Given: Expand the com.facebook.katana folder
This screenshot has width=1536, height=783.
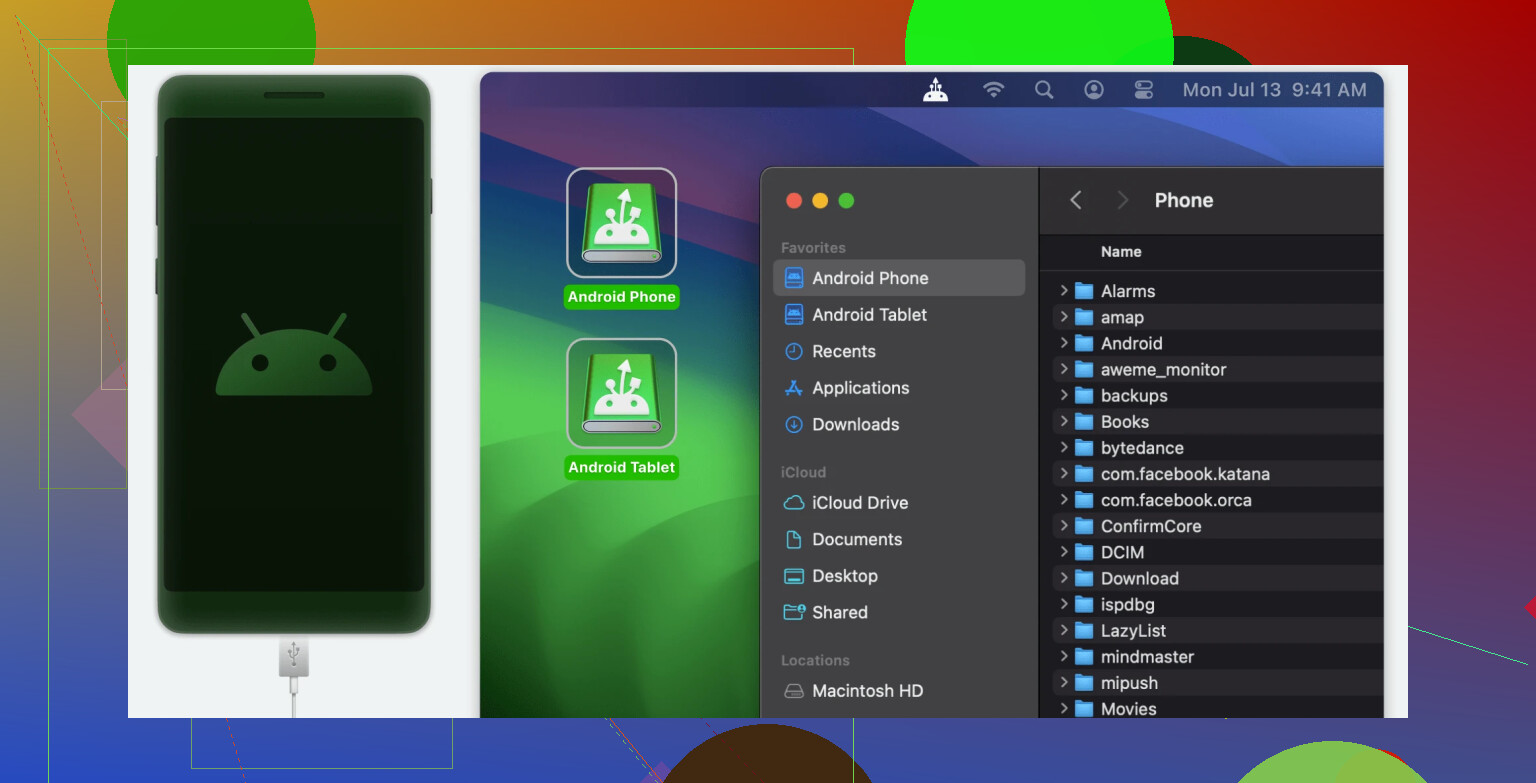Looking at the screenshot, I should point(1064,474).
